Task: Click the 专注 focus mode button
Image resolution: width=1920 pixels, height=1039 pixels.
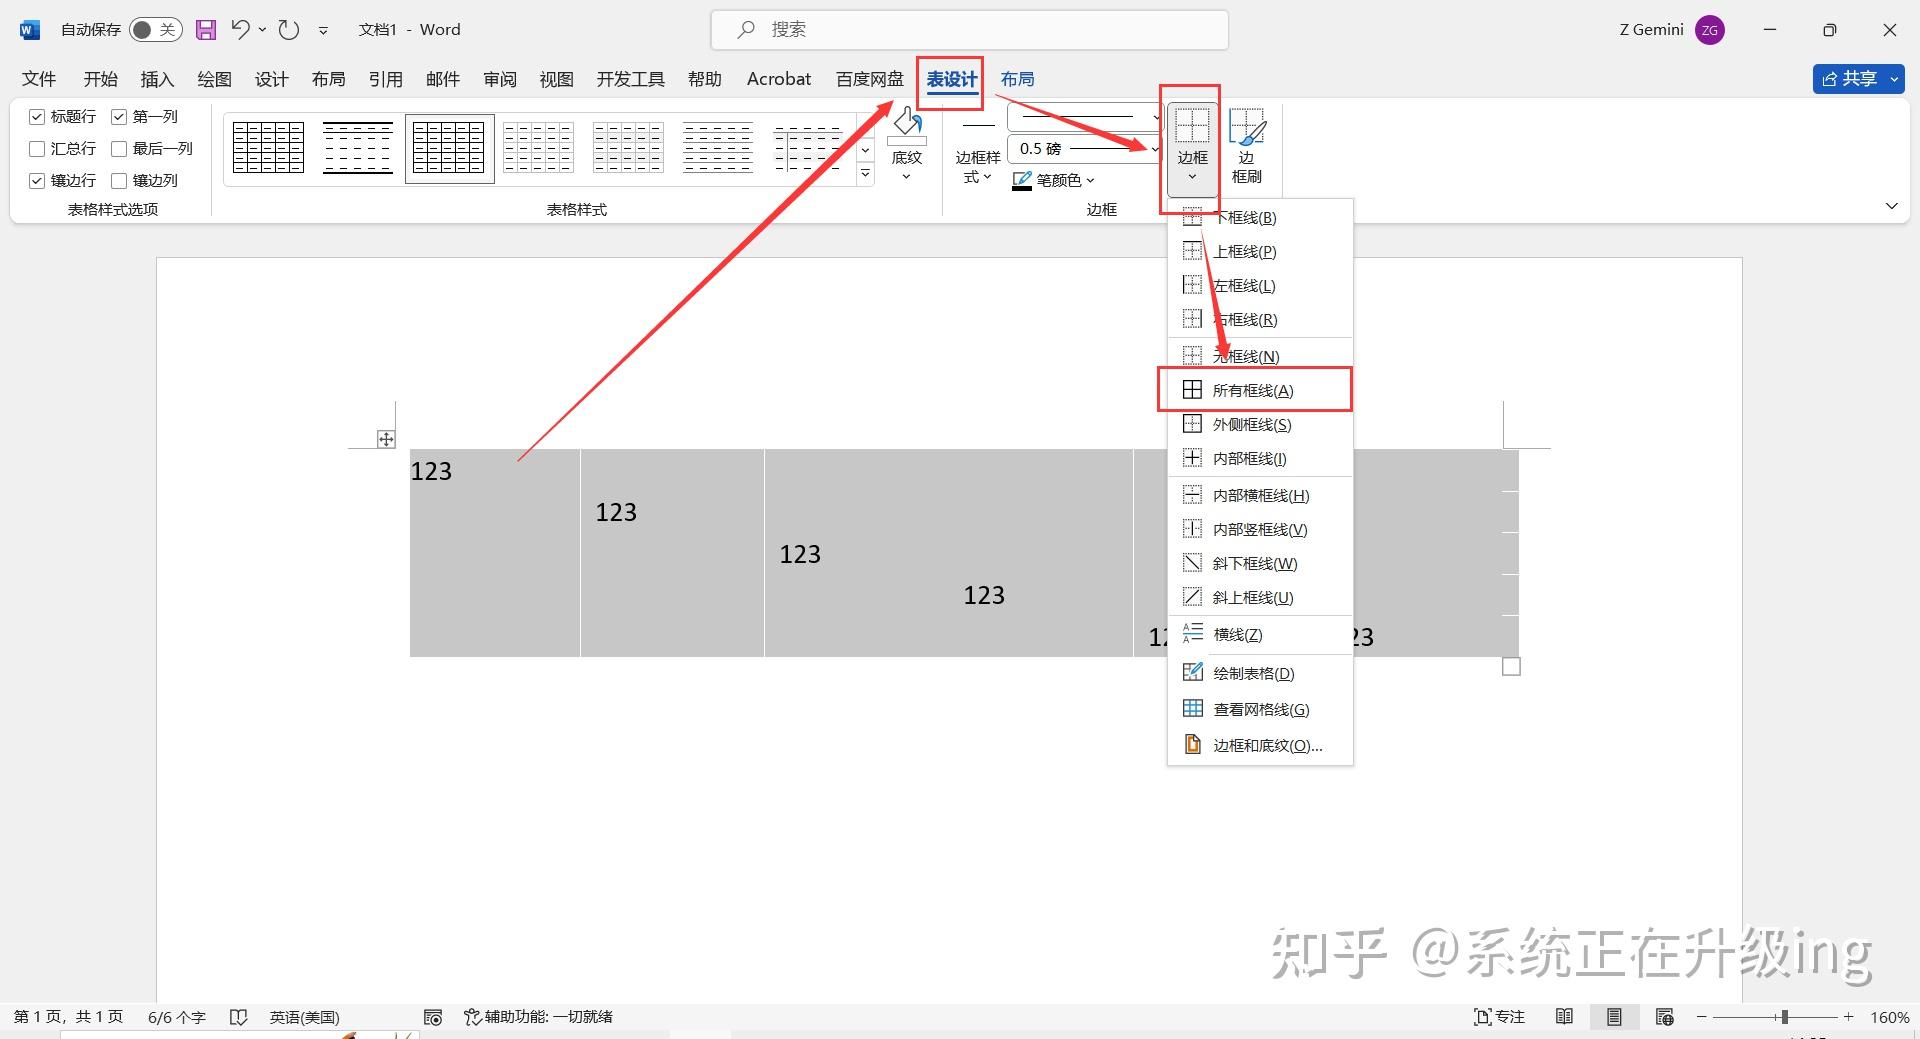Action: click(1499, 1017)
